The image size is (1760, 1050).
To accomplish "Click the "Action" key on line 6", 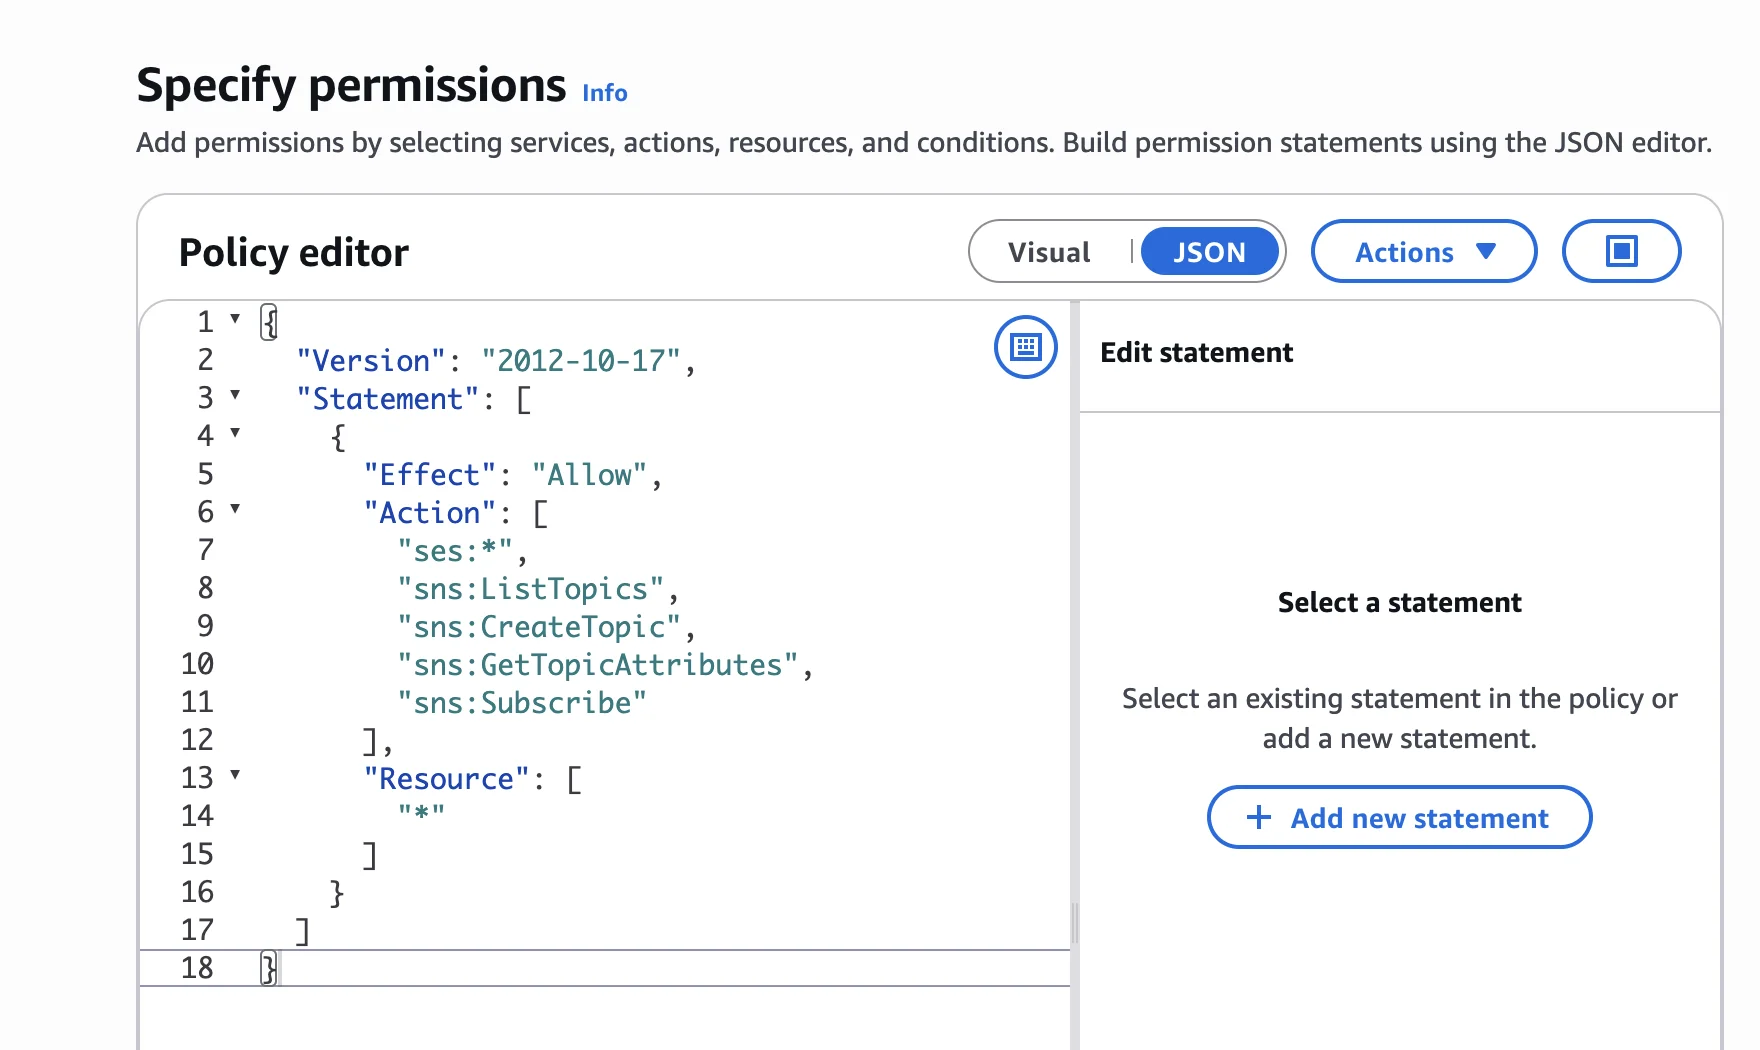I will [430, 512].
